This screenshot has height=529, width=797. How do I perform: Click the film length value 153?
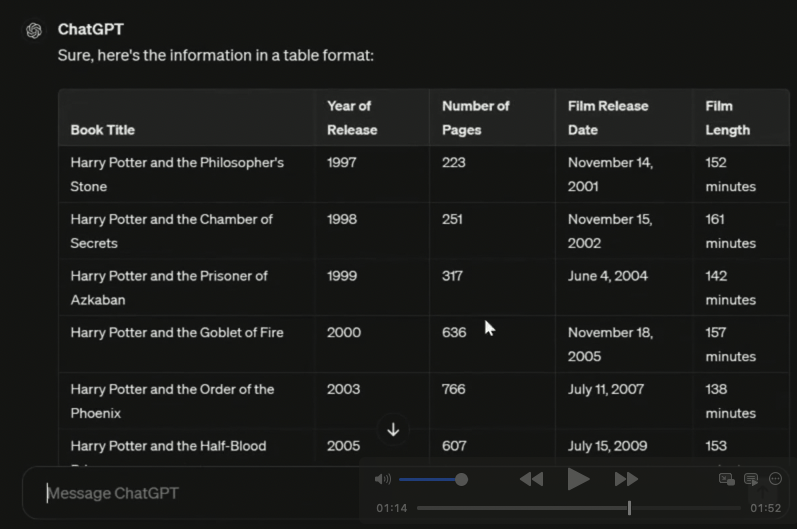[x=716, y=446]
